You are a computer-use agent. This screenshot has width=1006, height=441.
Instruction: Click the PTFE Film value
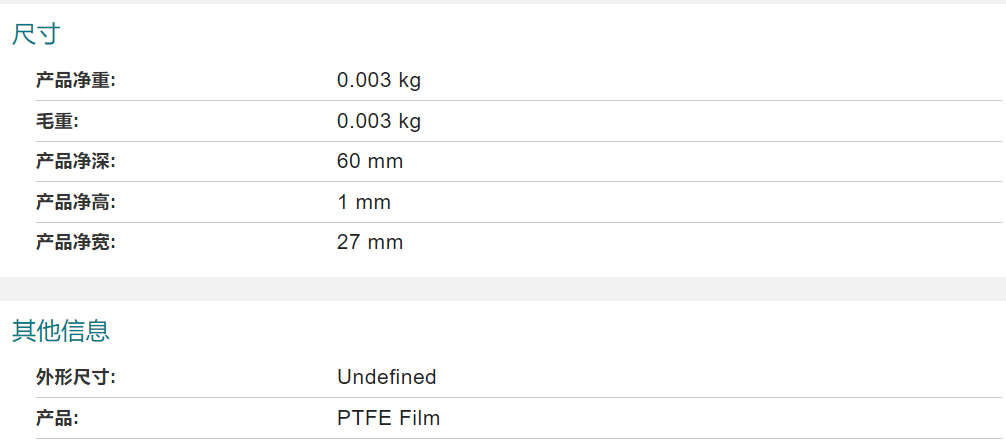389,419
